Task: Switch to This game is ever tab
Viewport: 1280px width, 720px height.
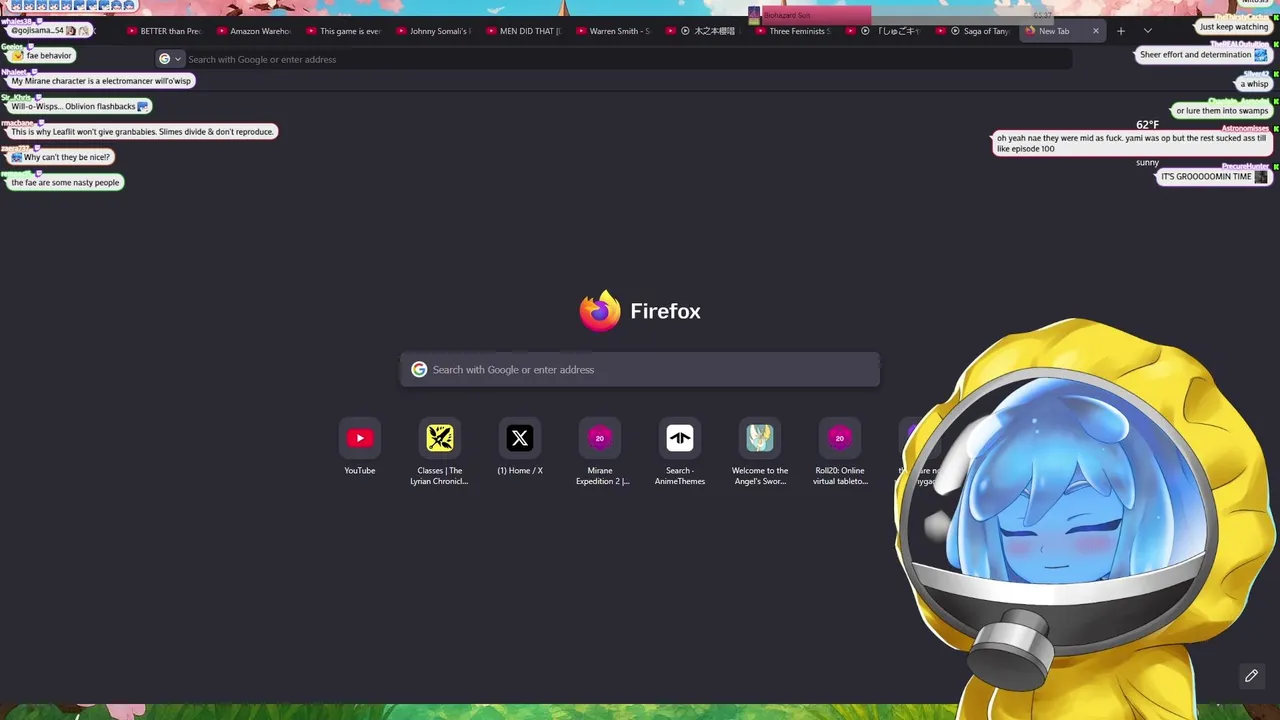Action: coord(344,31)
